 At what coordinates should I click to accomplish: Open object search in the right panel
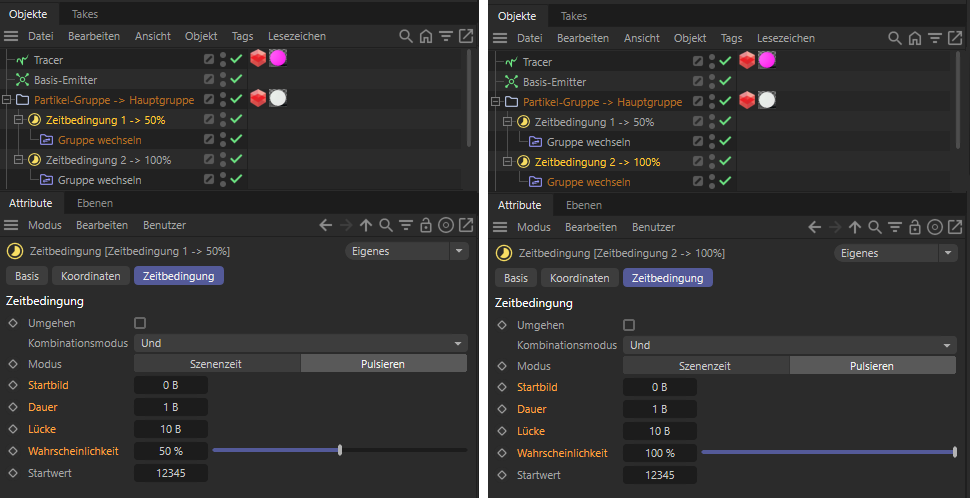tap(895, 38)
